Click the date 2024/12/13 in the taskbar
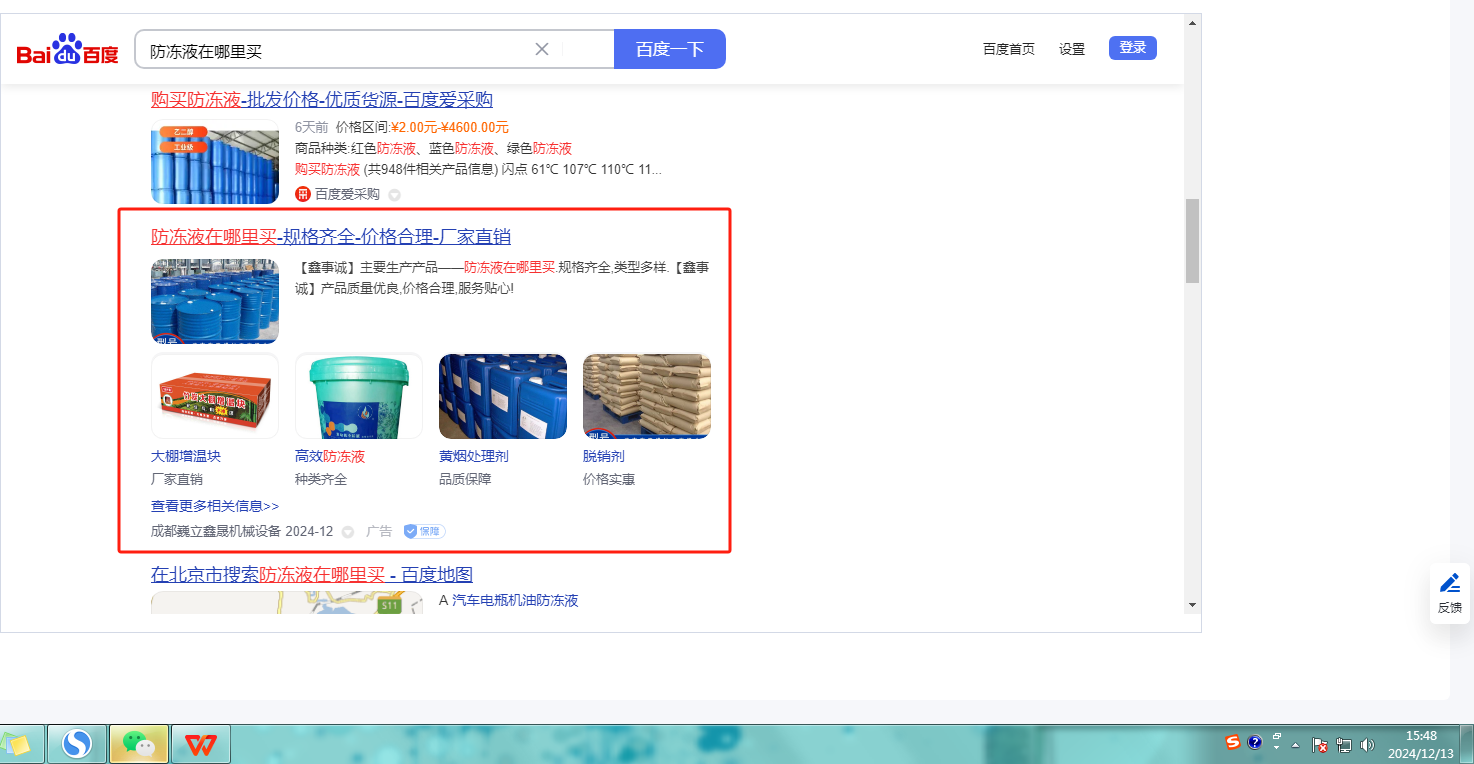Image resolution: width=1474 pixels, height=764 pixels. click(x=1421, y=755)
